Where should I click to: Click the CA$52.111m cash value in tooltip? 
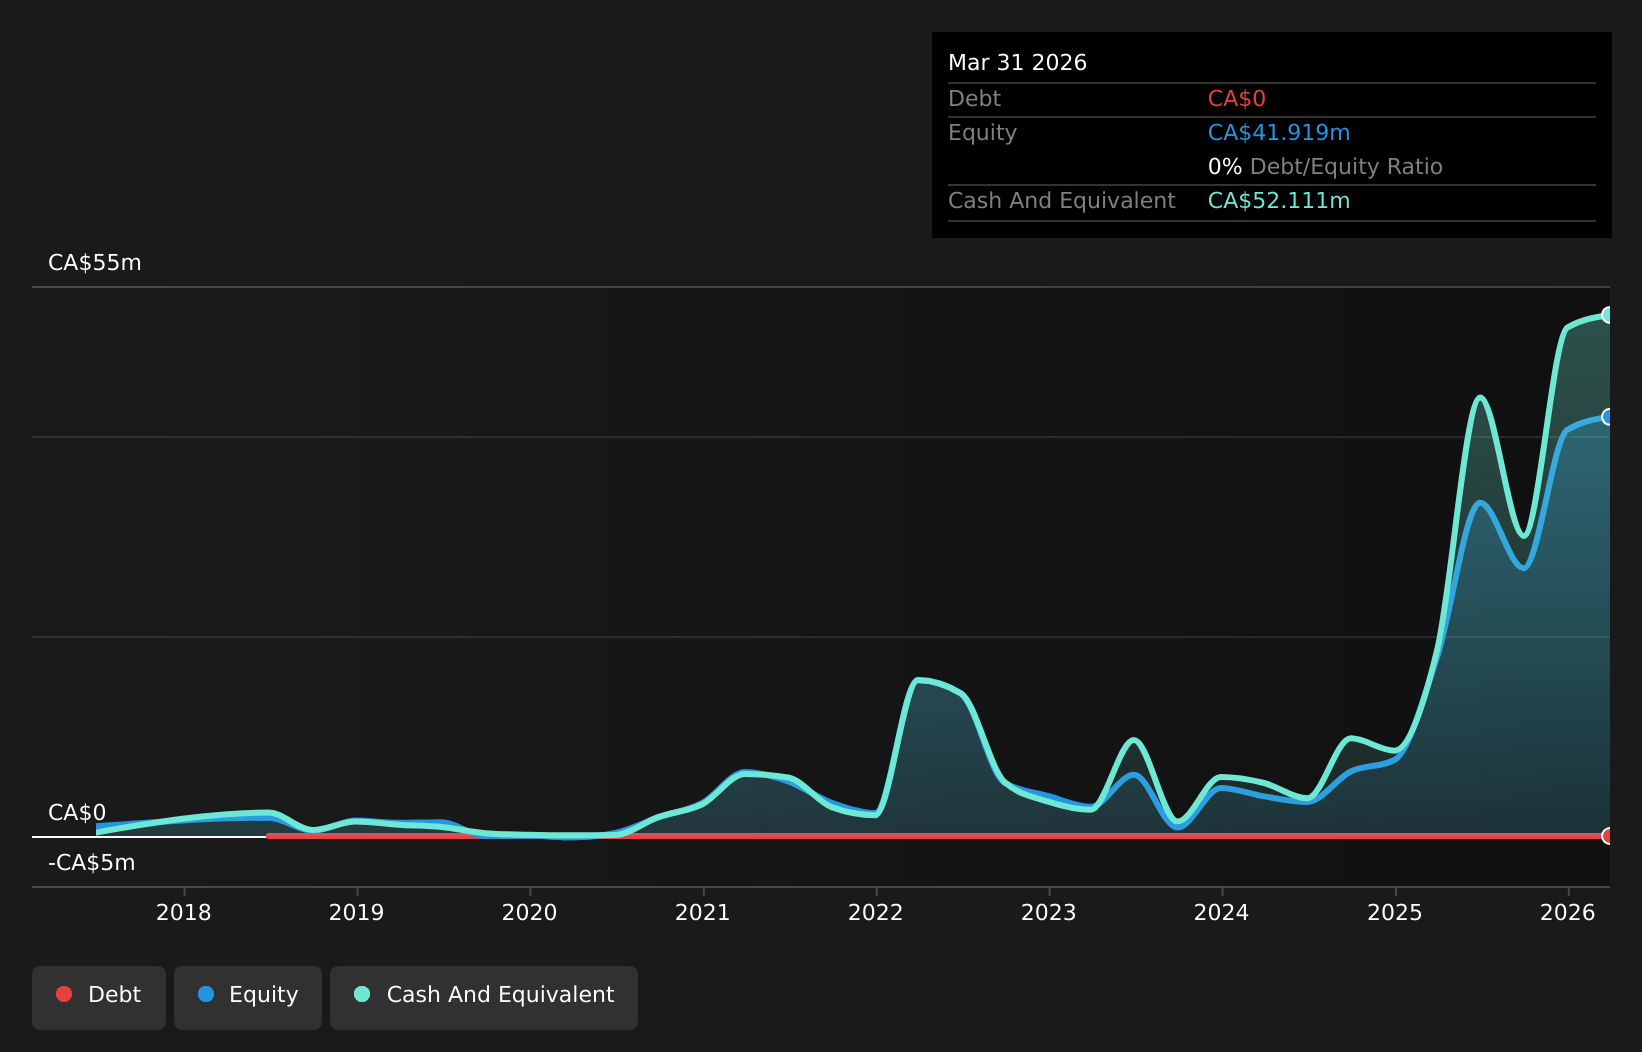pos(1279,201)
